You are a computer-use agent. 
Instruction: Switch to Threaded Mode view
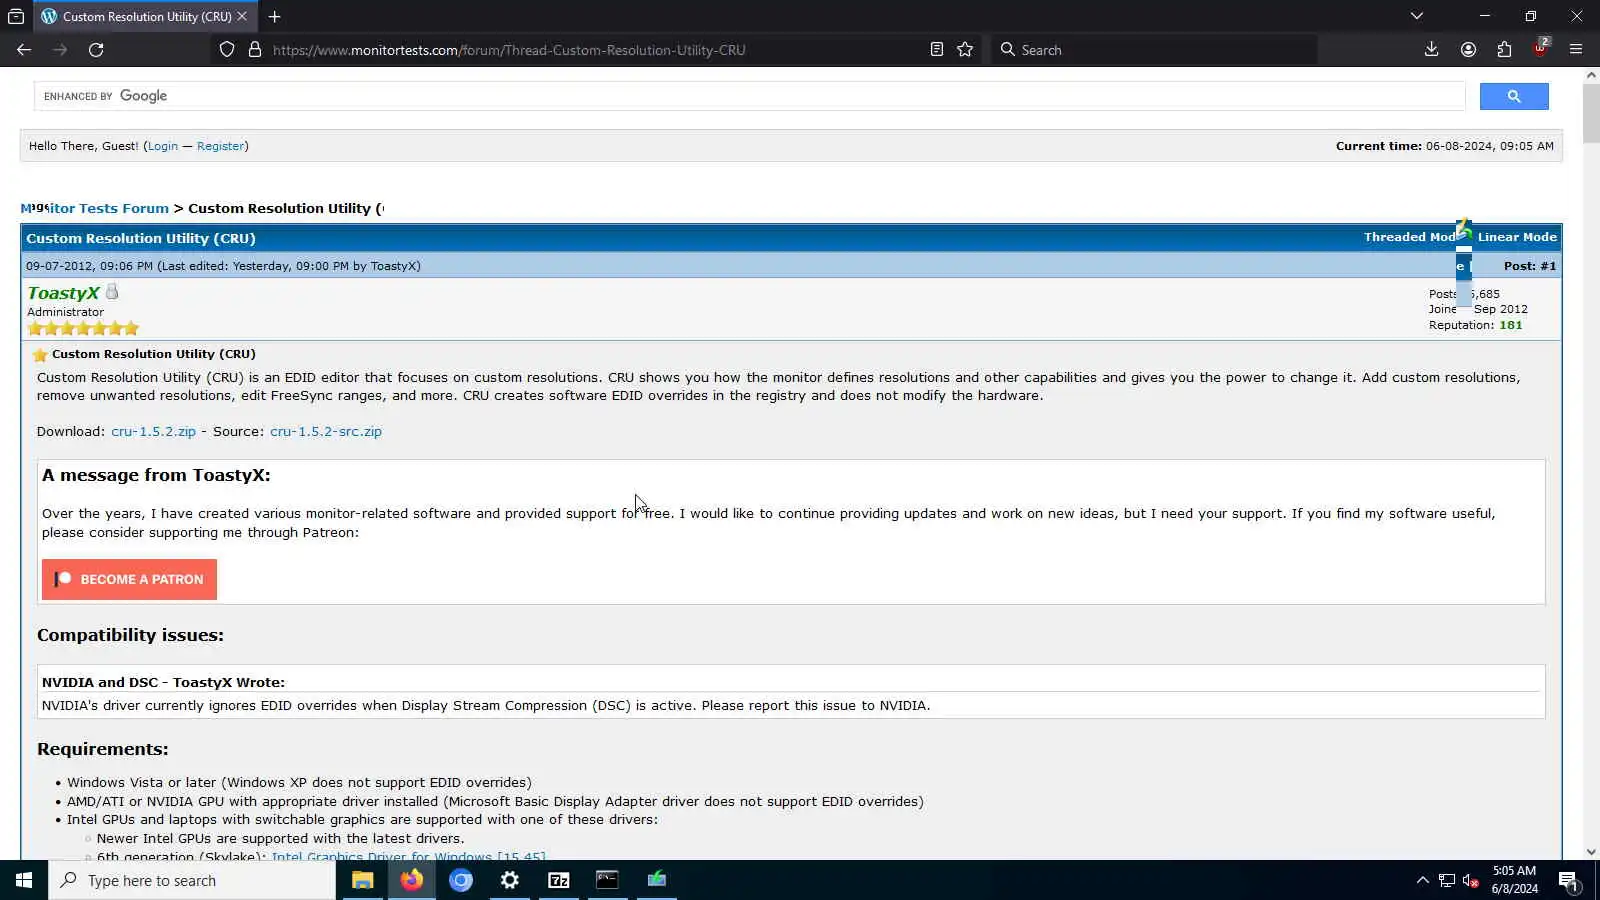[x=1410, y=237]
